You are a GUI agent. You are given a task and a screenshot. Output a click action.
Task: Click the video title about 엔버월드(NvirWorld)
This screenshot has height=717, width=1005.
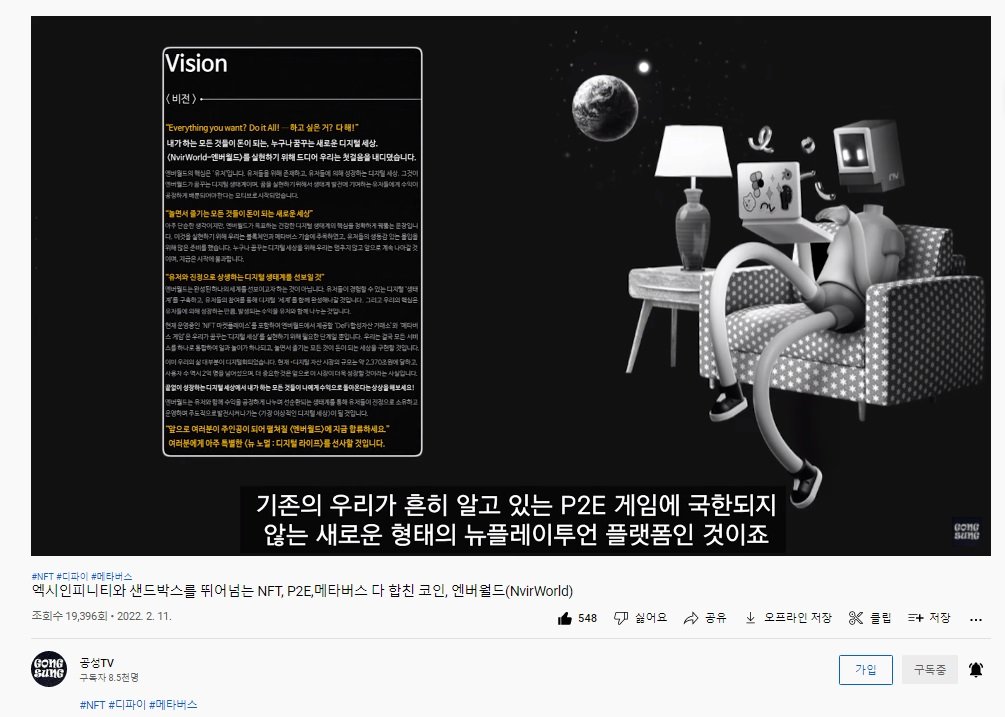(x=302, y=591)
